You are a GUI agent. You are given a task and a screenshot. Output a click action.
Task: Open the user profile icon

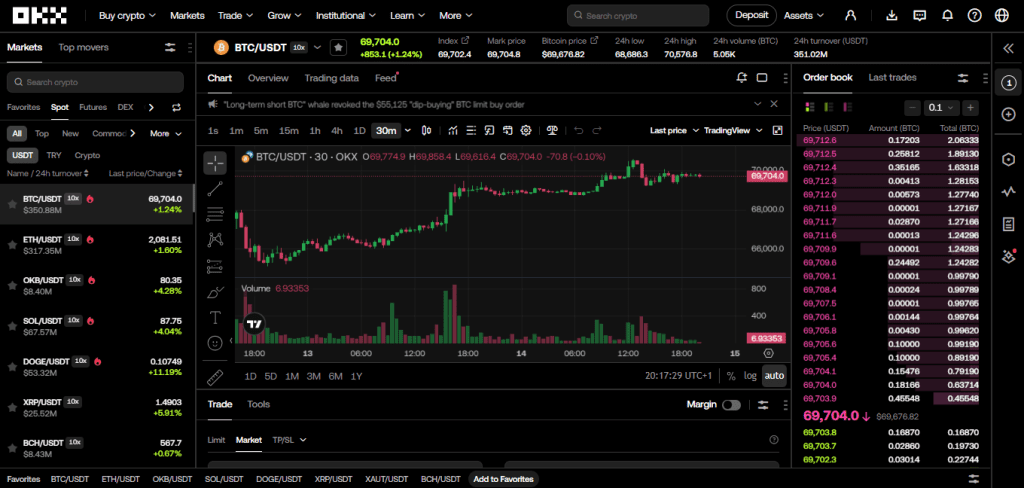[x=850, y=15]
